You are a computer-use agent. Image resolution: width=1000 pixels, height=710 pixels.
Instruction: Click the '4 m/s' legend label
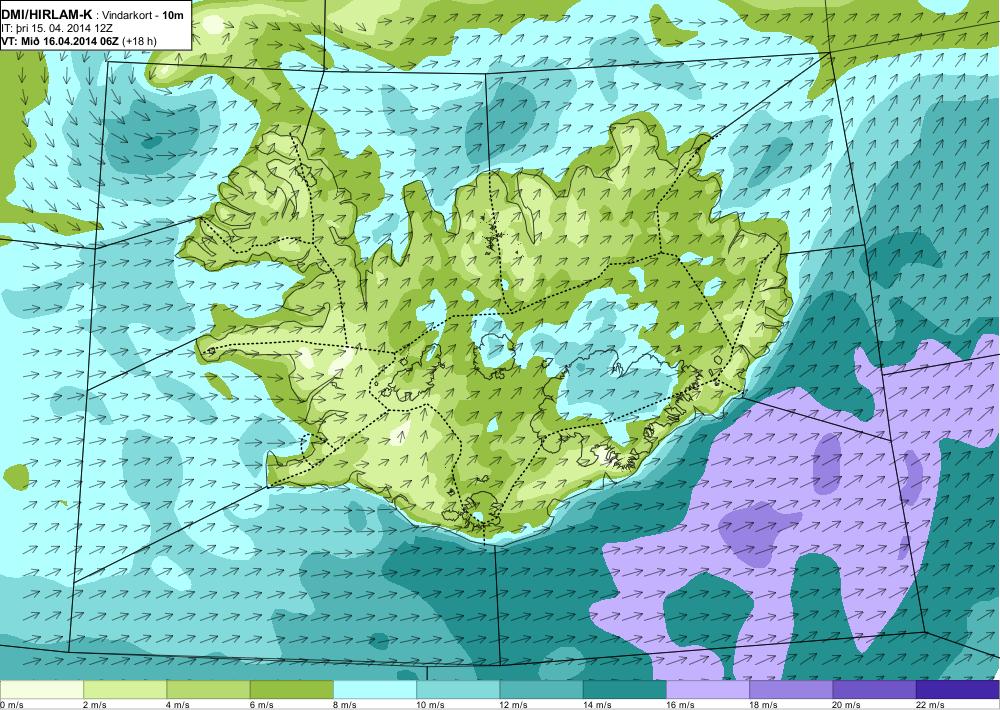tap(179, 705)
